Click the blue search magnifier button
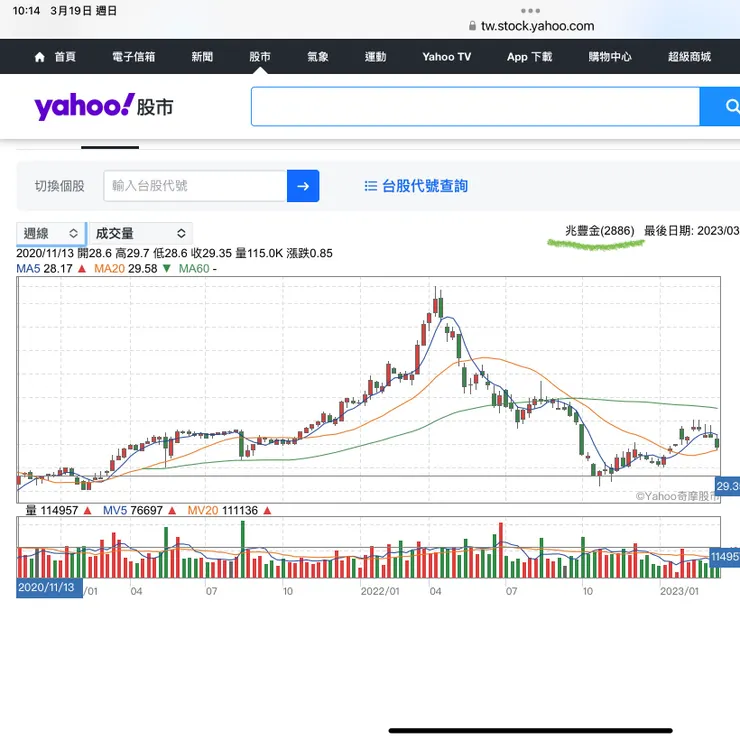This screenshot has width=740, height=740. [x=721, y=106]
